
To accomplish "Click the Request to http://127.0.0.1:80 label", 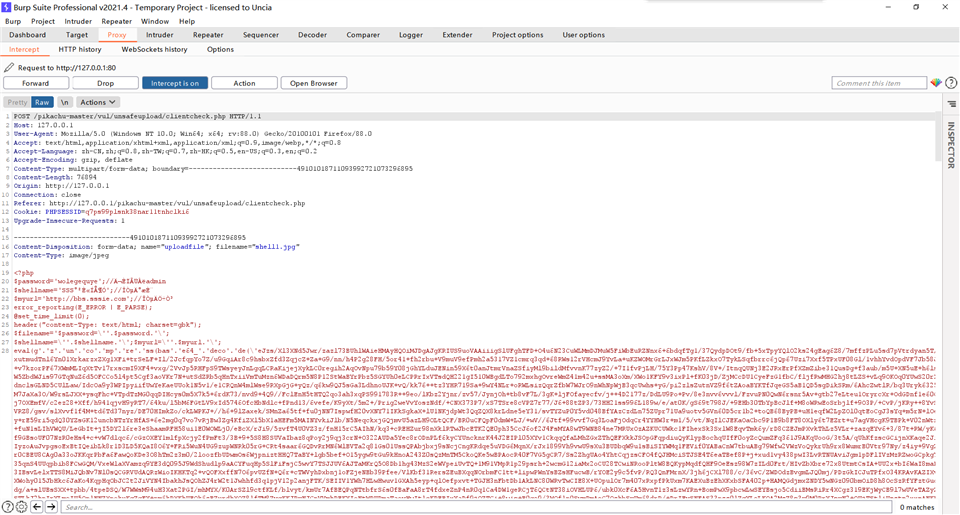I will click(x=67, y=68).
